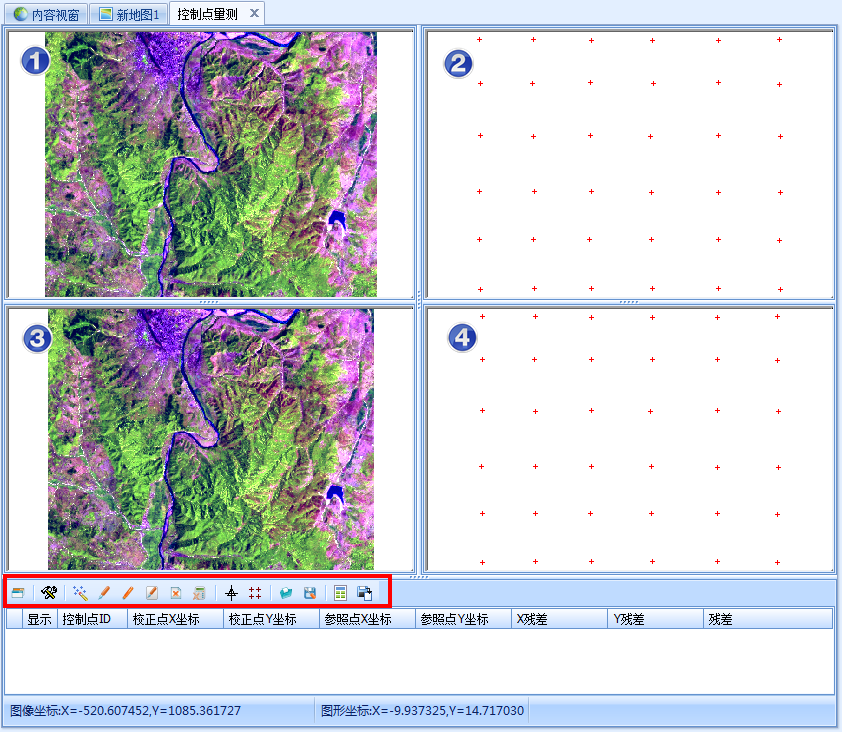Click the last toolbar icon with stacked disks

(x=365, y=593)
